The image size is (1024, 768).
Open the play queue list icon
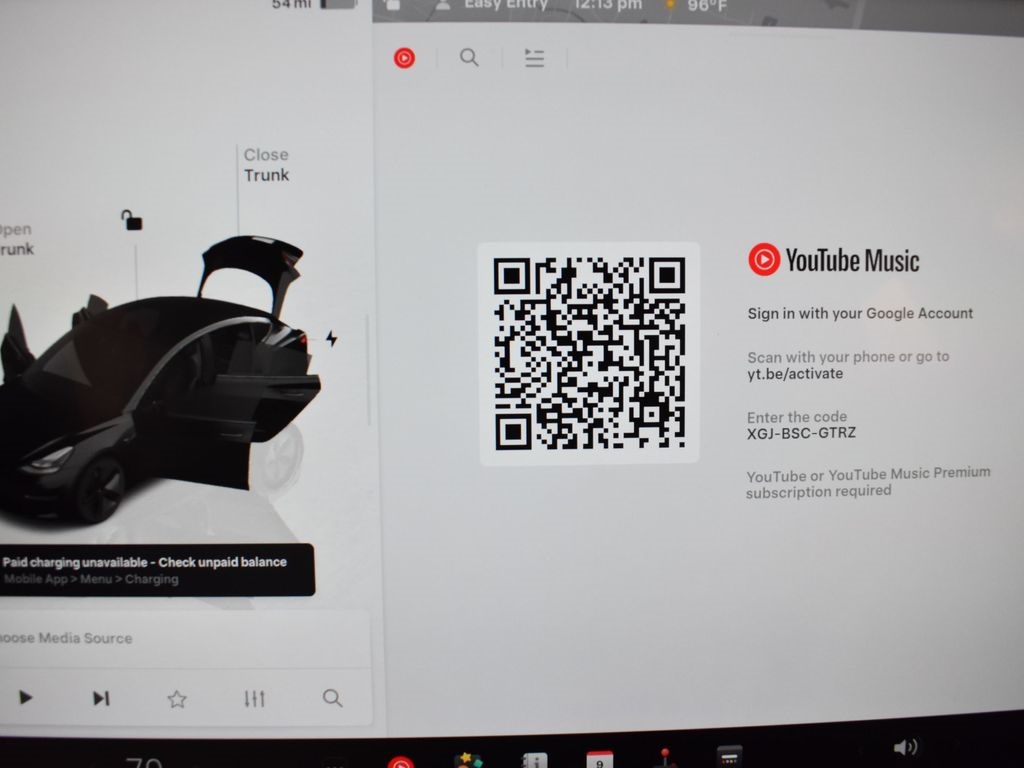tap(534, 58)
